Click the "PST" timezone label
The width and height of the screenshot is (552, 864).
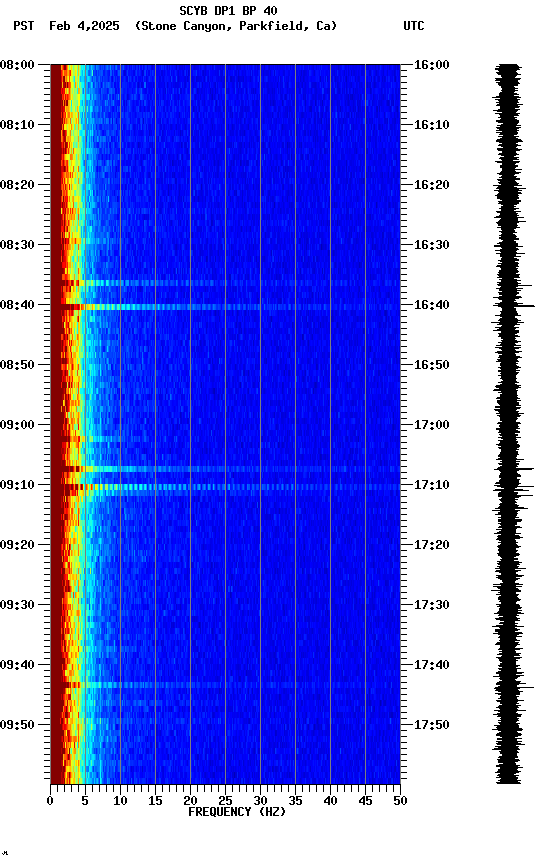click(x=24, y=26)
